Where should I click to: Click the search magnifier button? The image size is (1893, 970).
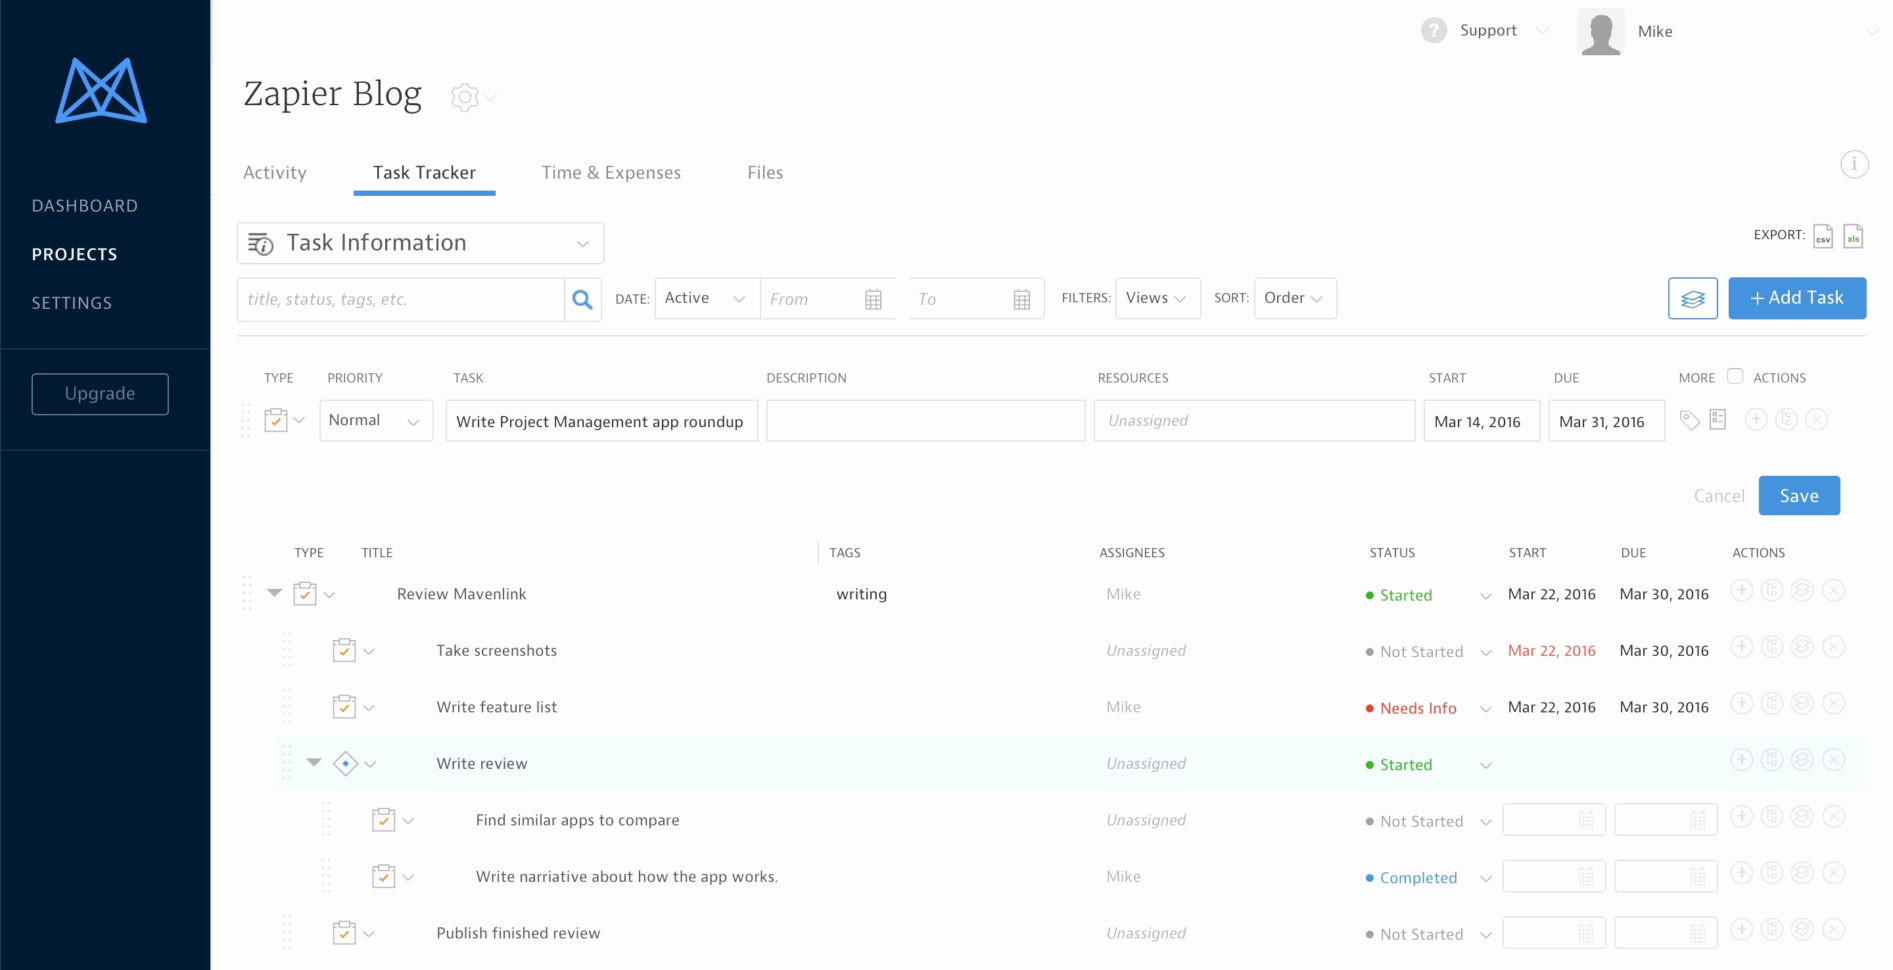pyautogui.click(x=582, y=299)
